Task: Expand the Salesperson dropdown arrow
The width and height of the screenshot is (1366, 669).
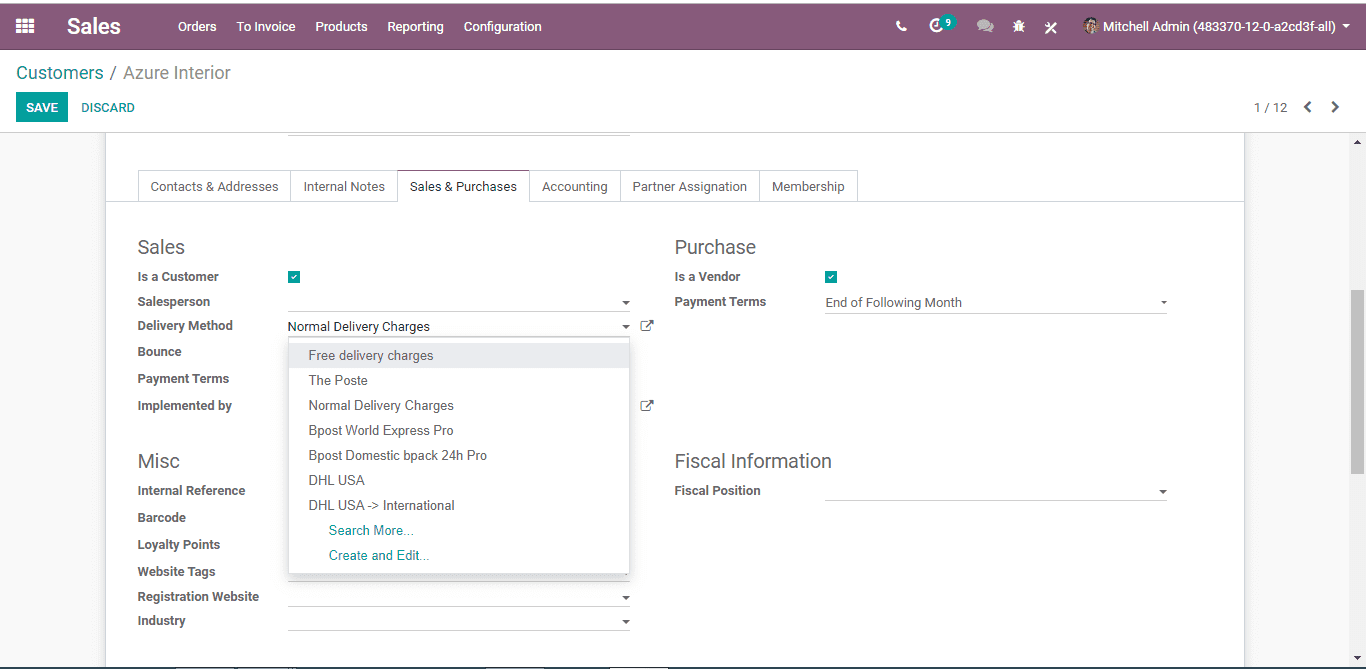Action: pos(626,303)
